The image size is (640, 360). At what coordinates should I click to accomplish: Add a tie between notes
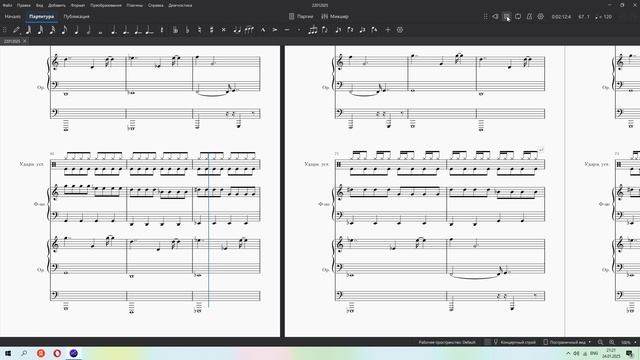pos(237,30)
